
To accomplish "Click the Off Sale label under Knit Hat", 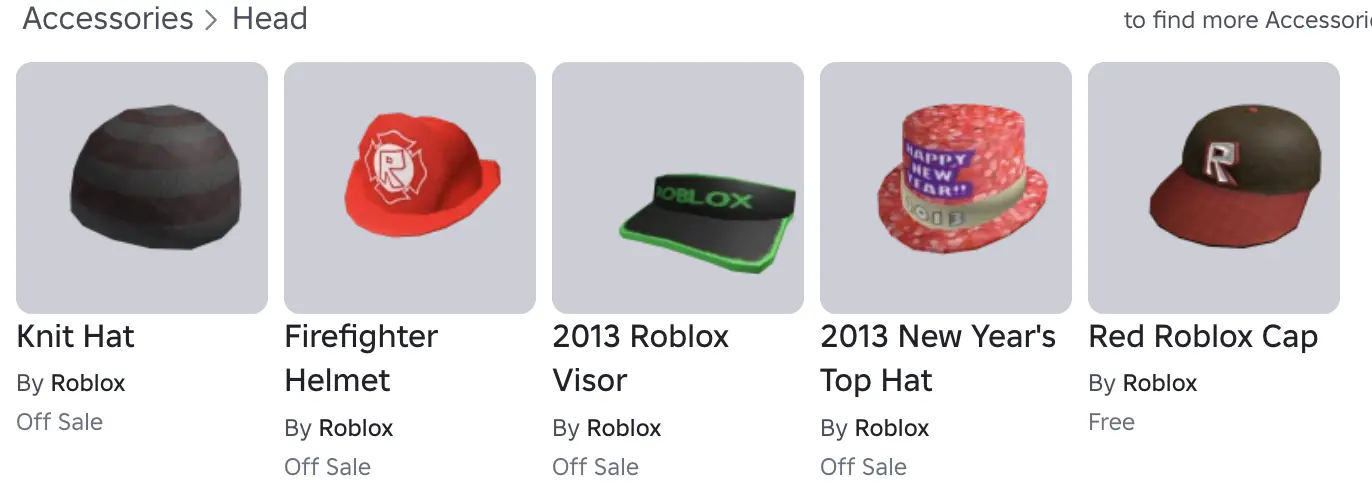I will coord(60,422).
